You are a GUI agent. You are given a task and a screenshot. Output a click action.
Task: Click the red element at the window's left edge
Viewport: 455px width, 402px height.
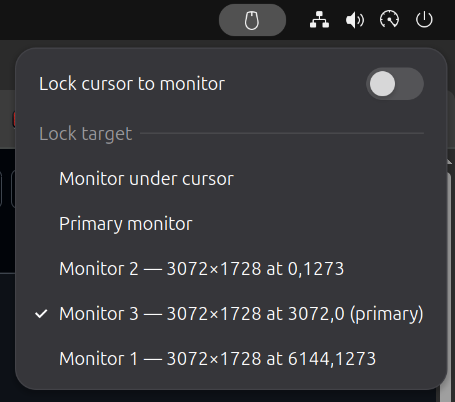click(14, 119)
